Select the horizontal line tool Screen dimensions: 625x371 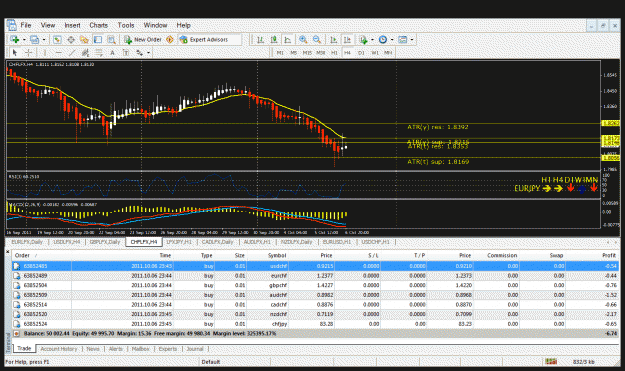click(58, 53)
